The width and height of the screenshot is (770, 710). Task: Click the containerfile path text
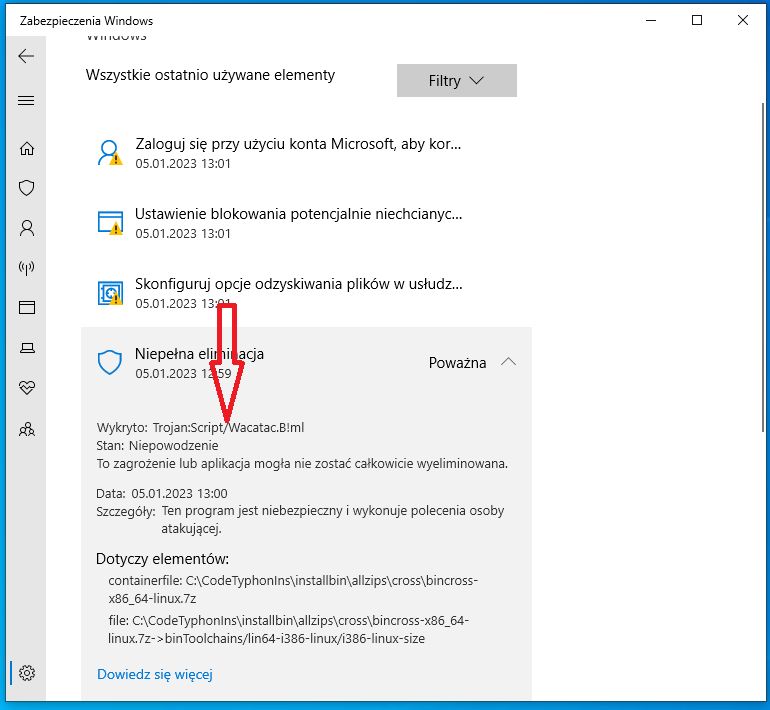[x=293, y=589]
